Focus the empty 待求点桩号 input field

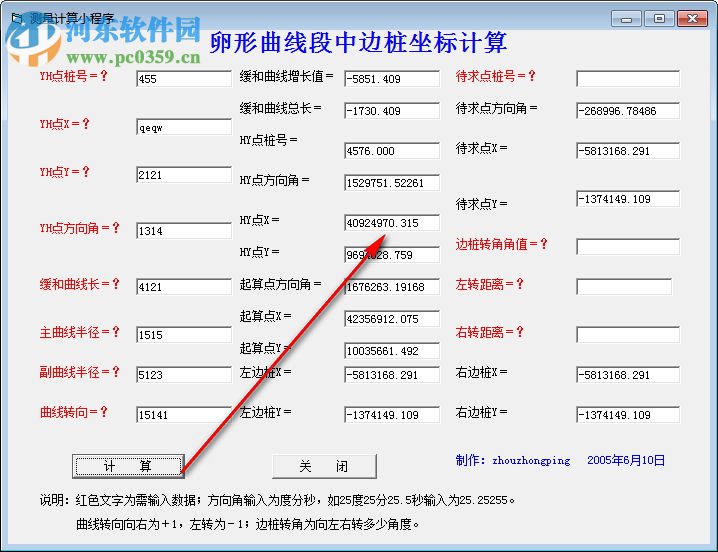[628, 78]
